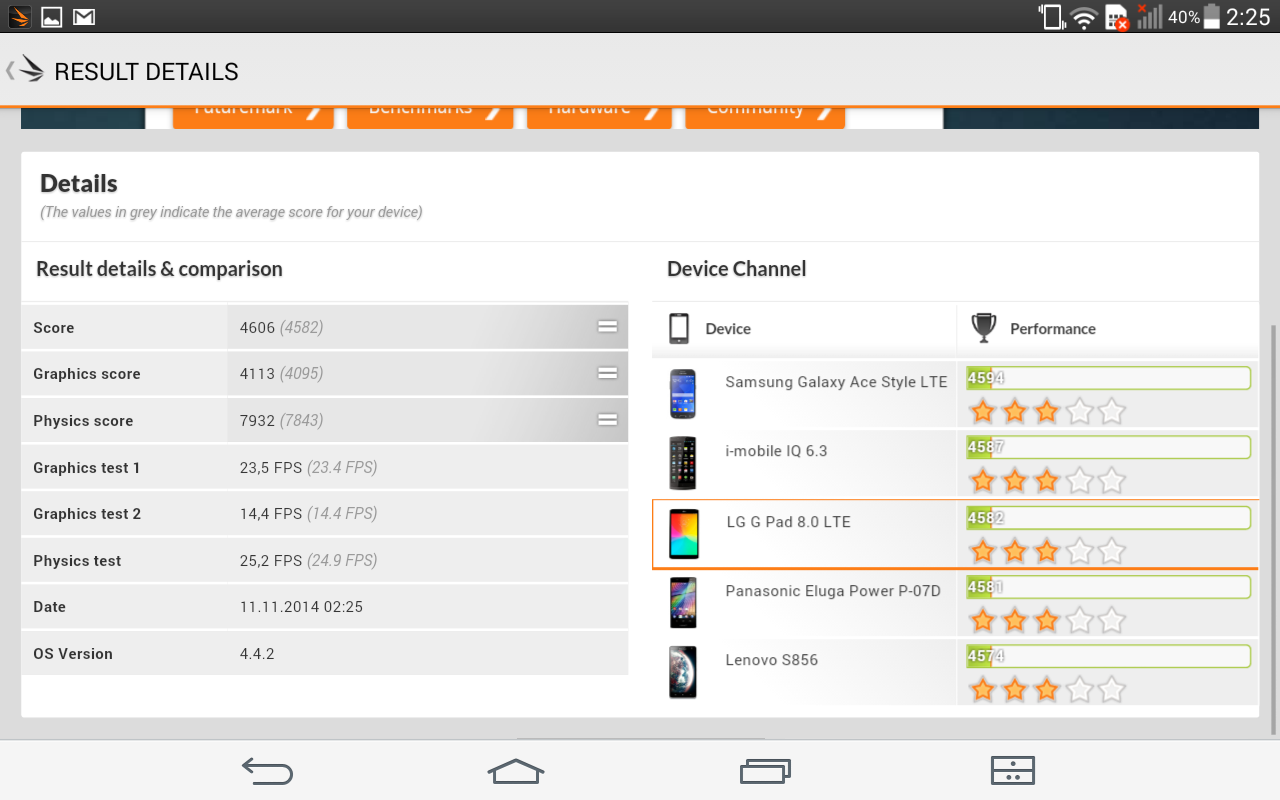Open Samsung Galaxy Ace Style LTE thumbnail
Image resolution: width=1280 pixels, height=800 pixels.
tap(683, 393)
